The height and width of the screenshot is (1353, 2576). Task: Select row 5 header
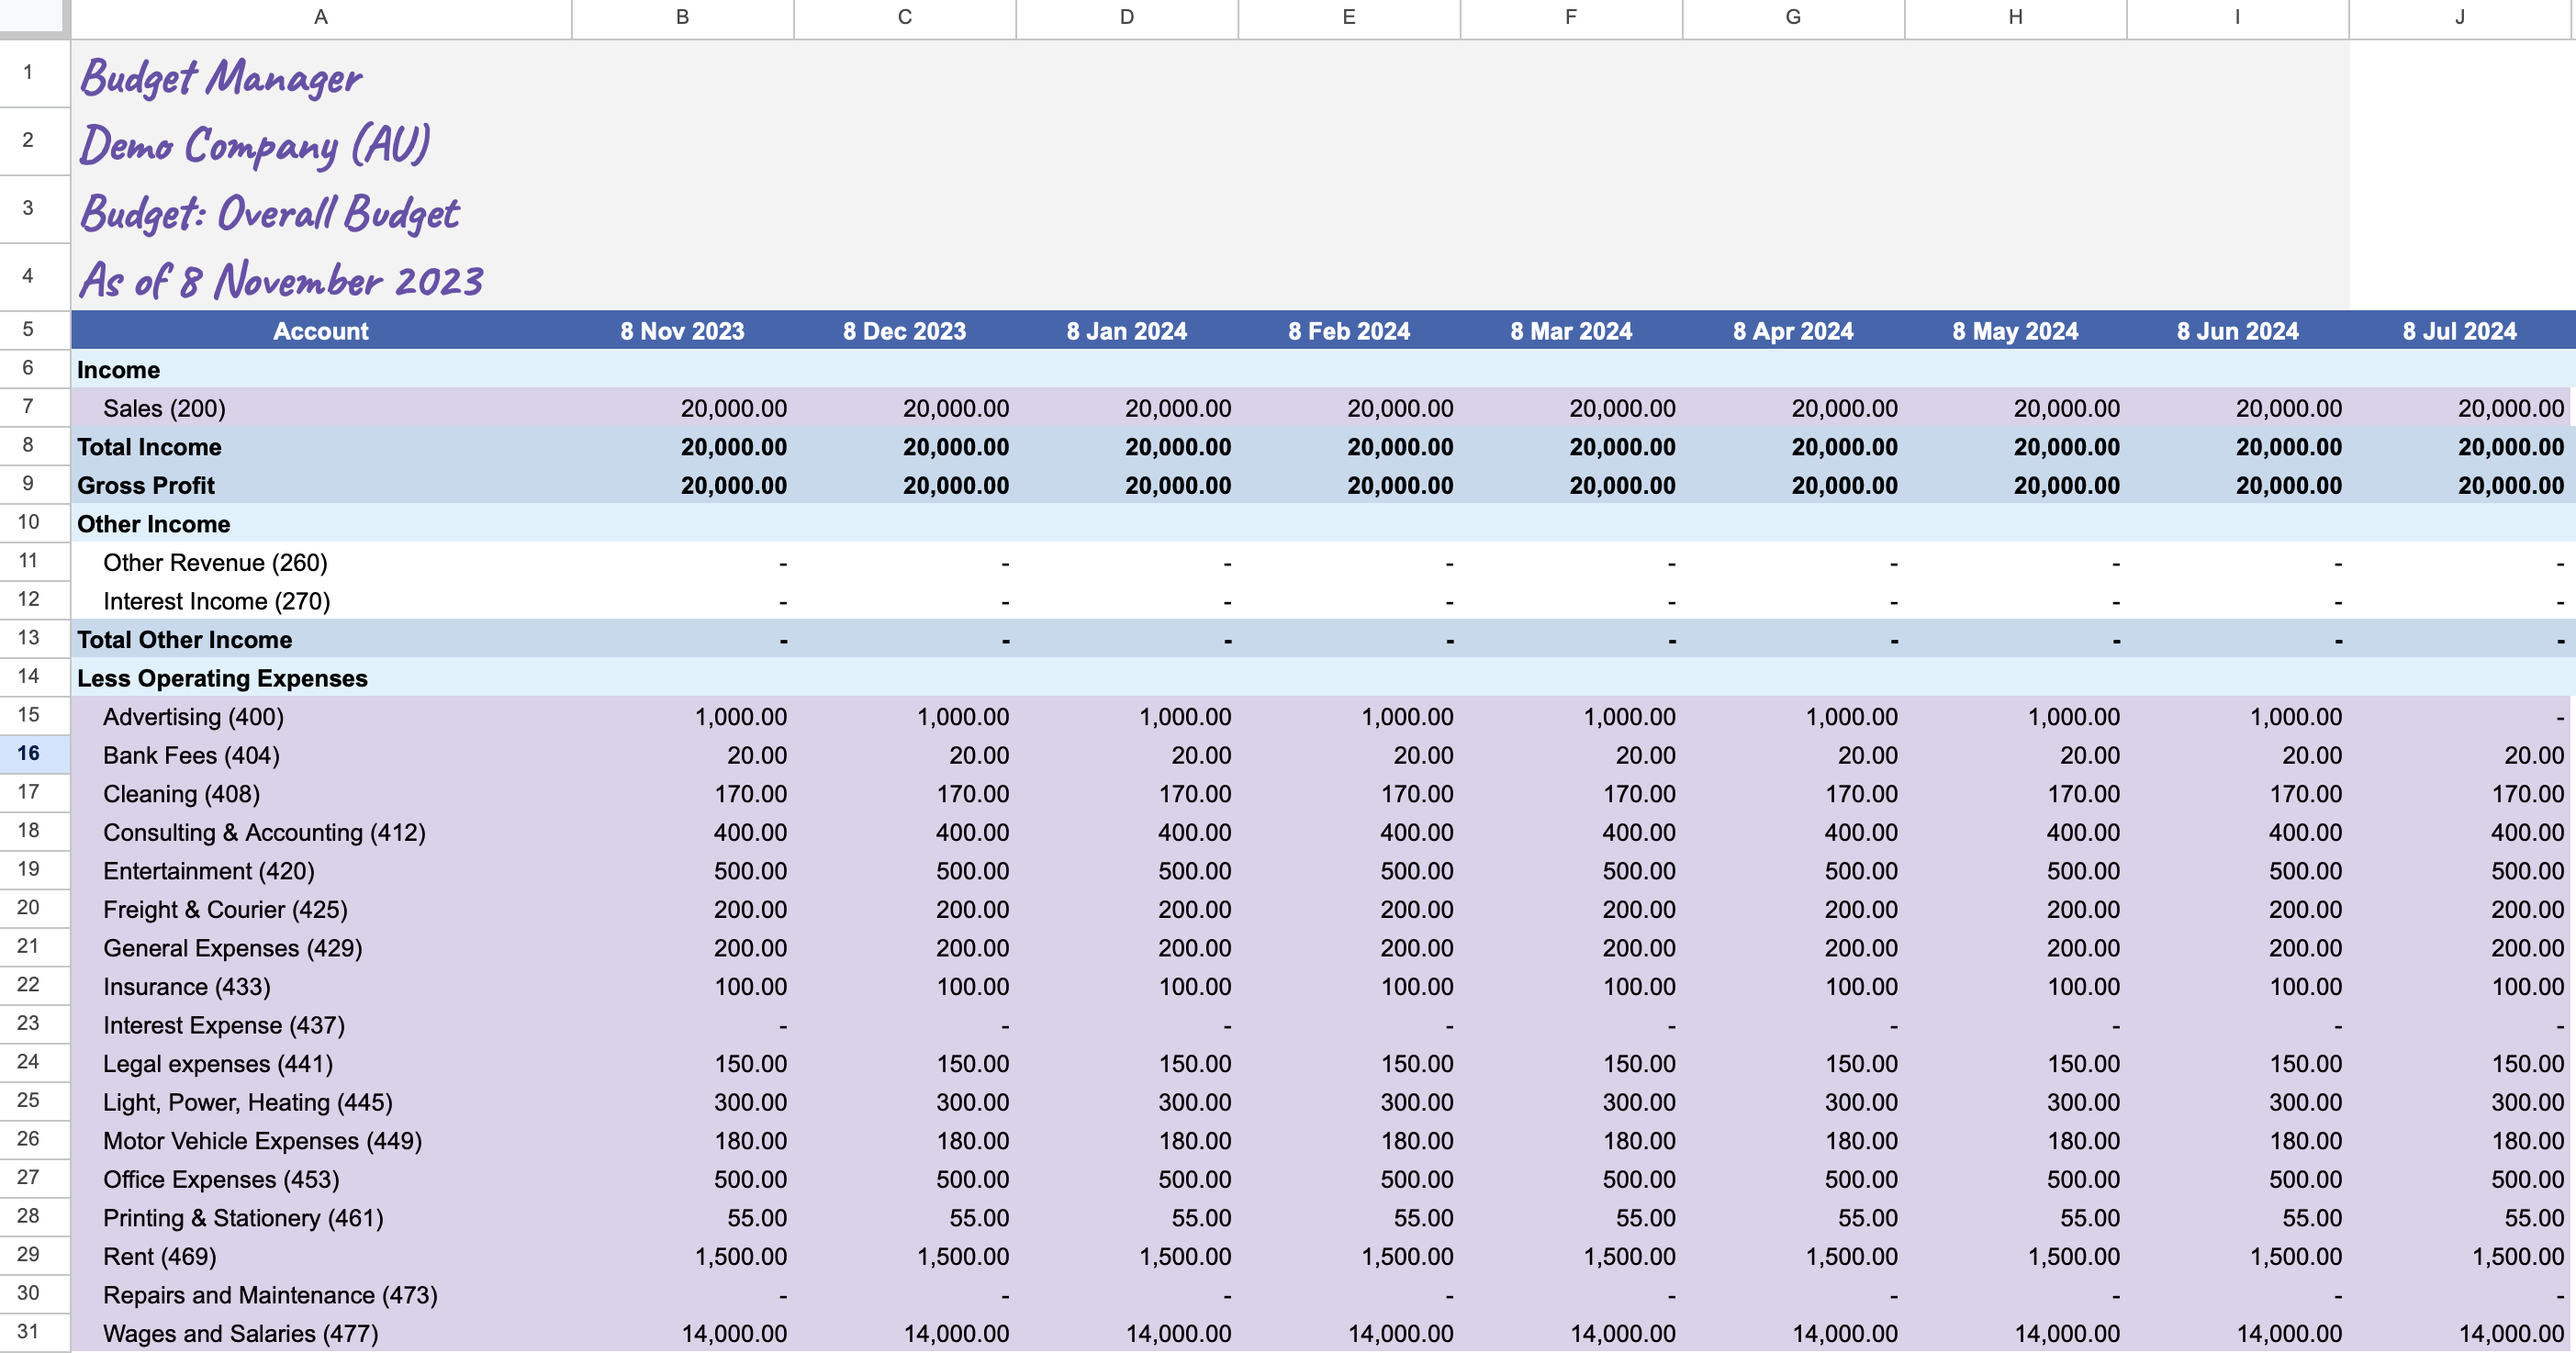click(x=28, y=329)
